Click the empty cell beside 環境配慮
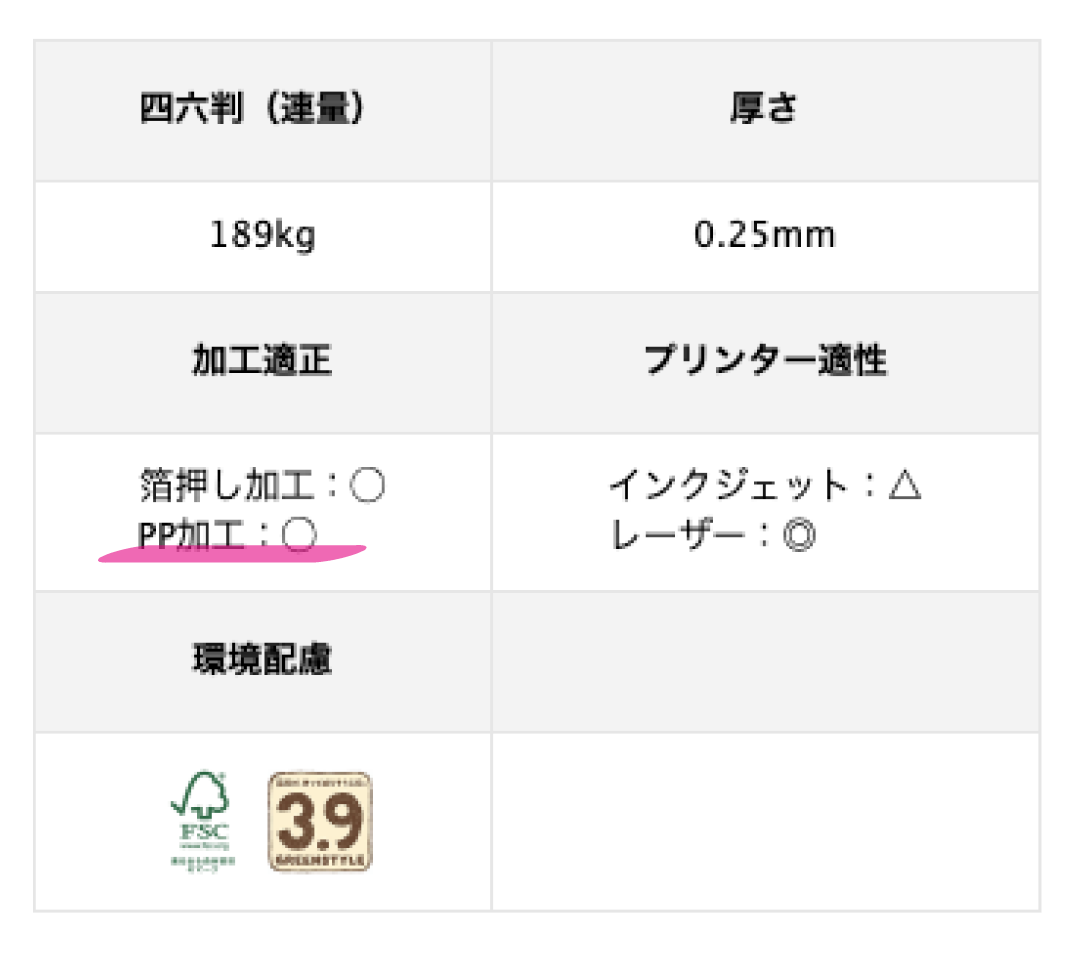The width and height of the screenshot is (1080, 963). coord(766,662)
